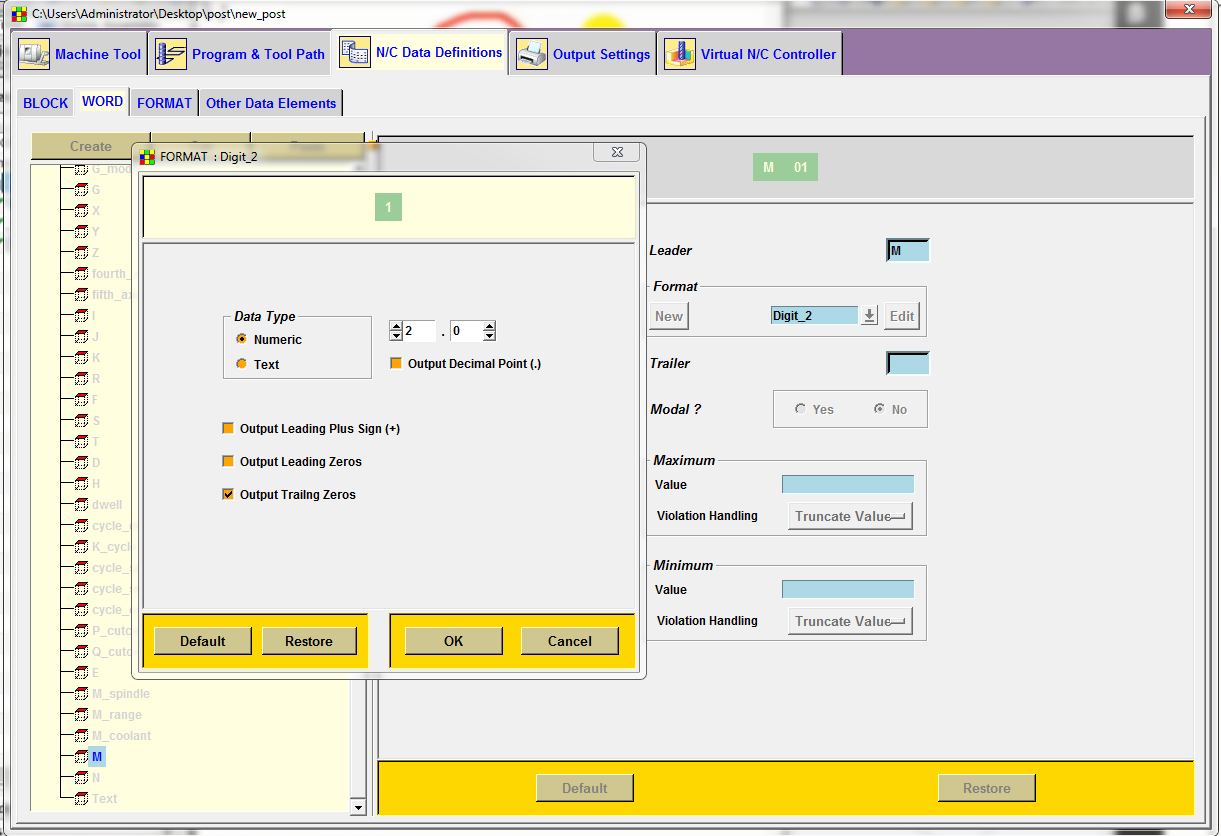Select the X word icon in tree
The image size is (1221, 836).
(82, 211)
